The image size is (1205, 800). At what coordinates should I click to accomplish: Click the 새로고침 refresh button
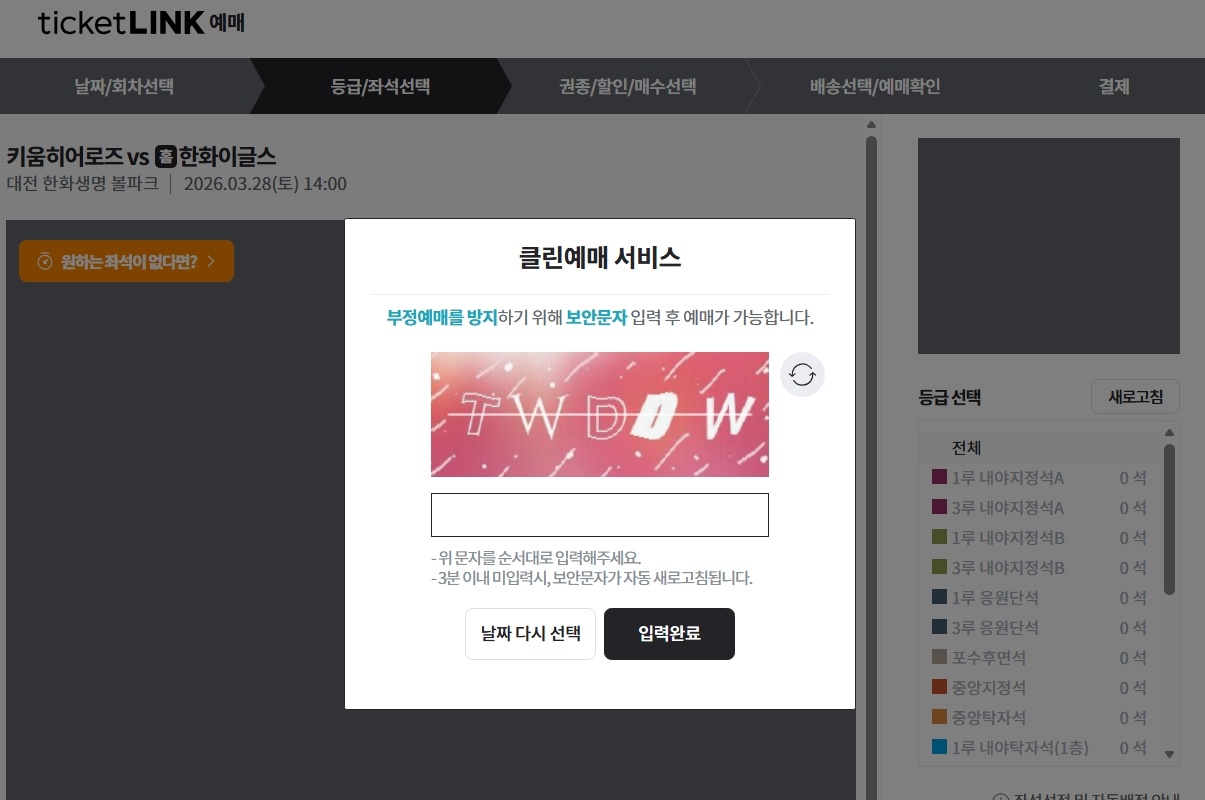pos(1135,397)
